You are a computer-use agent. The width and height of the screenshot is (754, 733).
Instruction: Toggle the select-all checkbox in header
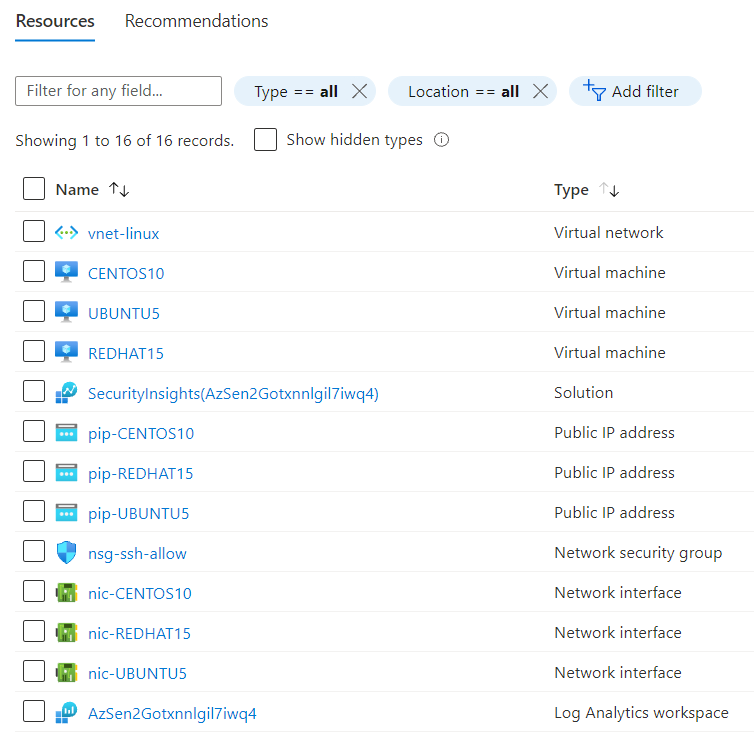(x=34, y=189)
